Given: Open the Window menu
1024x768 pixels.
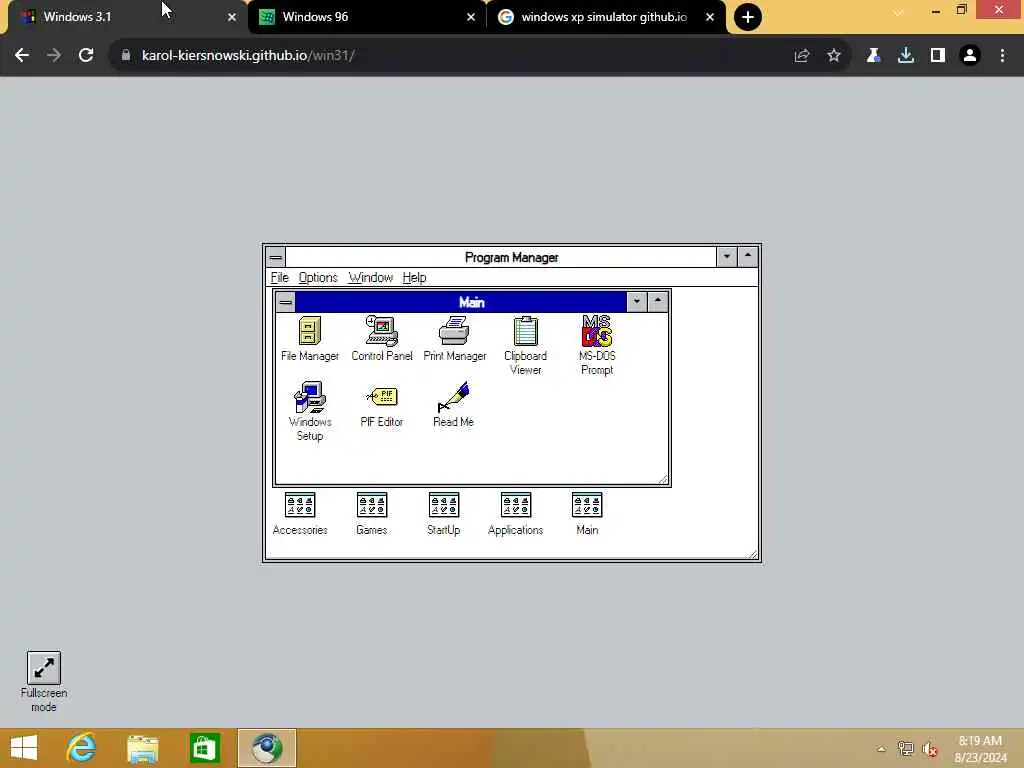Looking at the screenshot, I should click(370, 278).
